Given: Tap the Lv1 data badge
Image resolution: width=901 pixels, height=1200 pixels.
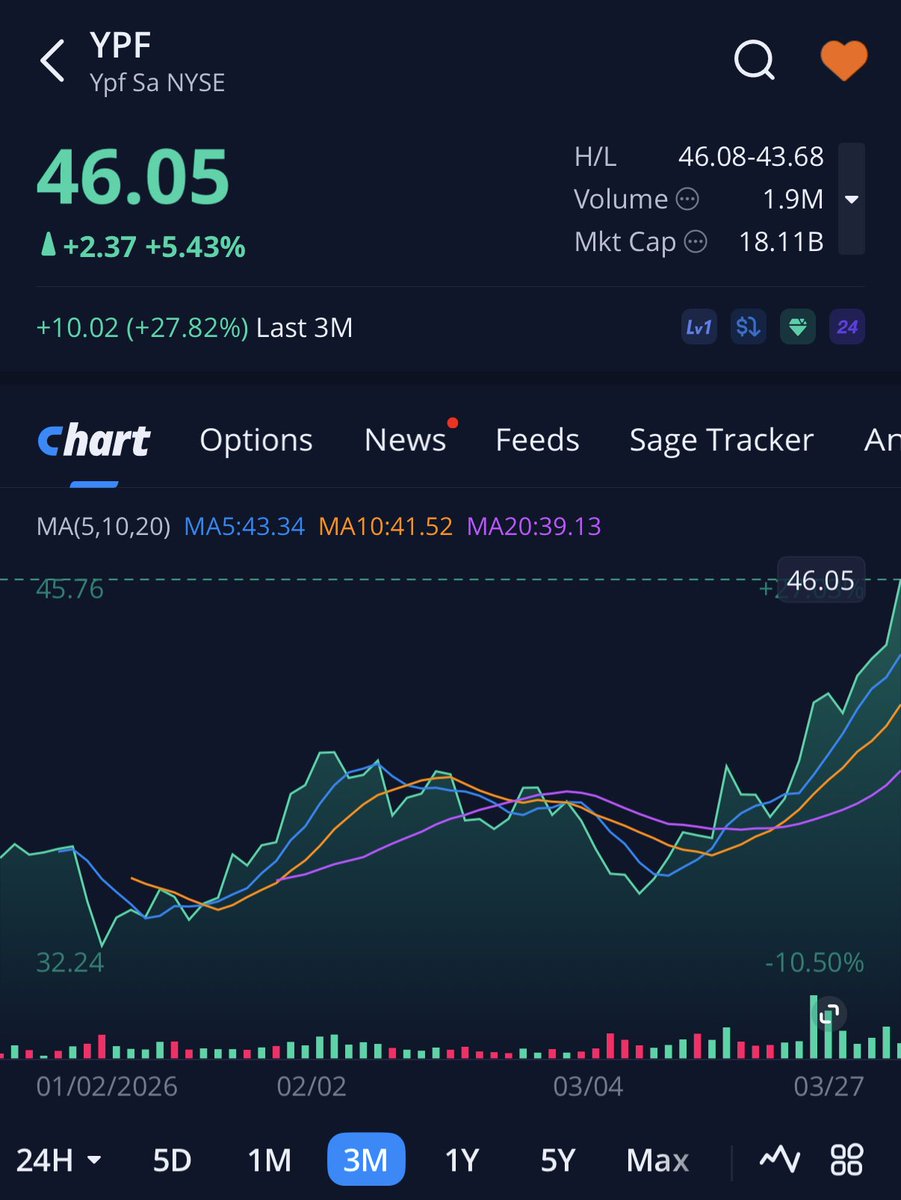Looking at the screenshot, I should pos(699,327).
